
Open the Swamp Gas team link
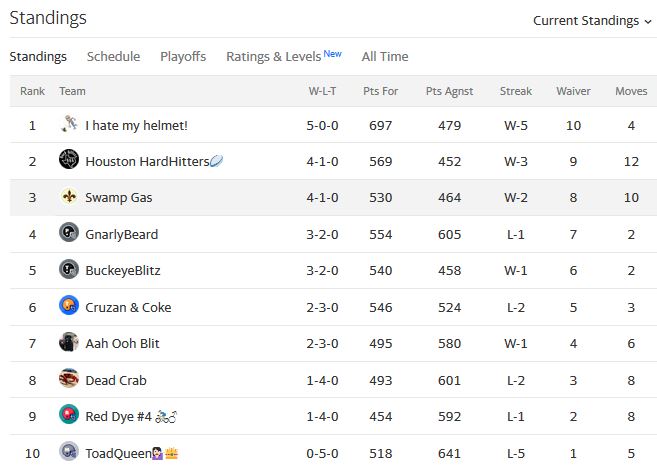tap(119, 198)
